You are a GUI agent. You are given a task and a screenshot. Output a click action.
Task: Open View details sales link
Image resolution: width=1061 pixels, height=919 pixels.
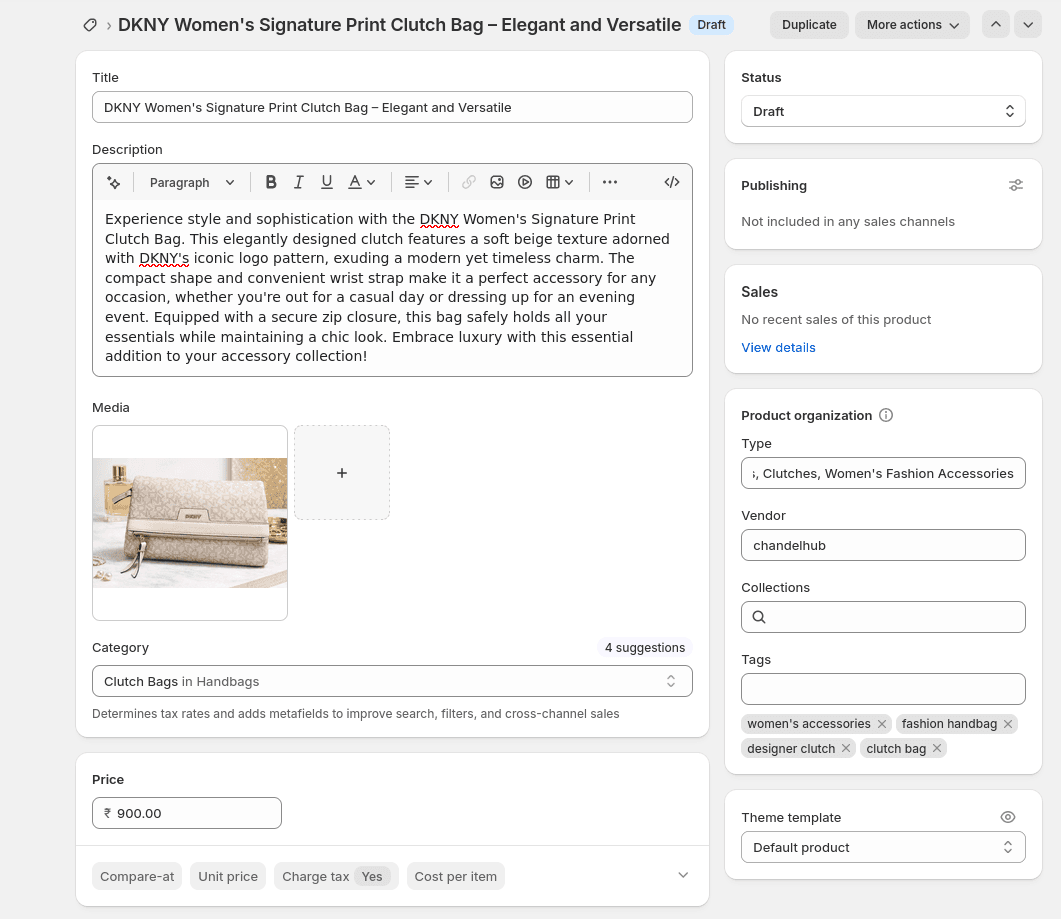coord(778,348)
